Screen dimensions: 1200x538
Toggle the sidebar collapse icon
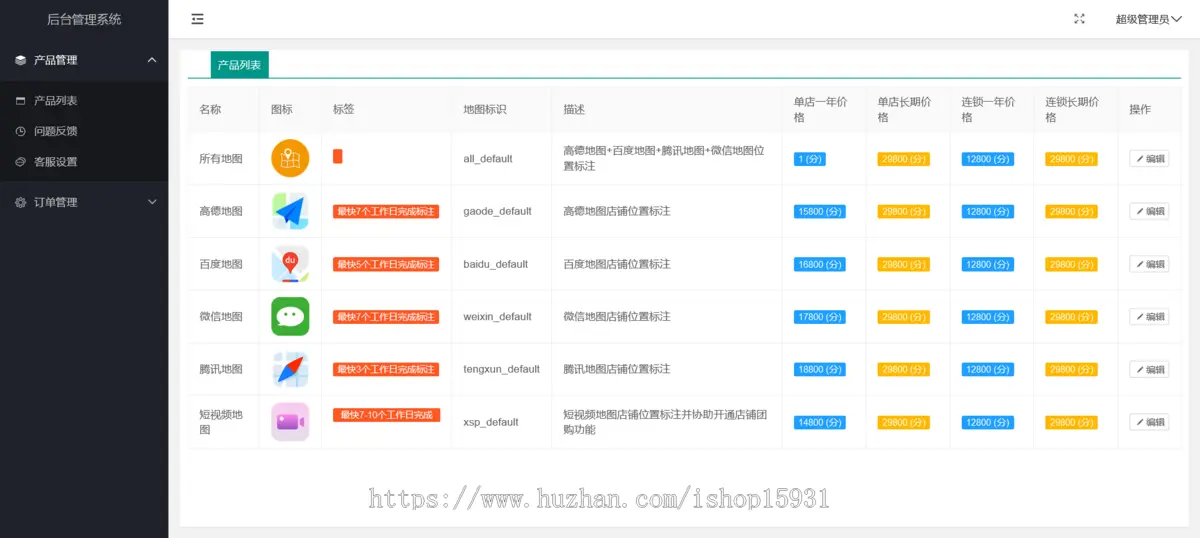pos(197,19)
